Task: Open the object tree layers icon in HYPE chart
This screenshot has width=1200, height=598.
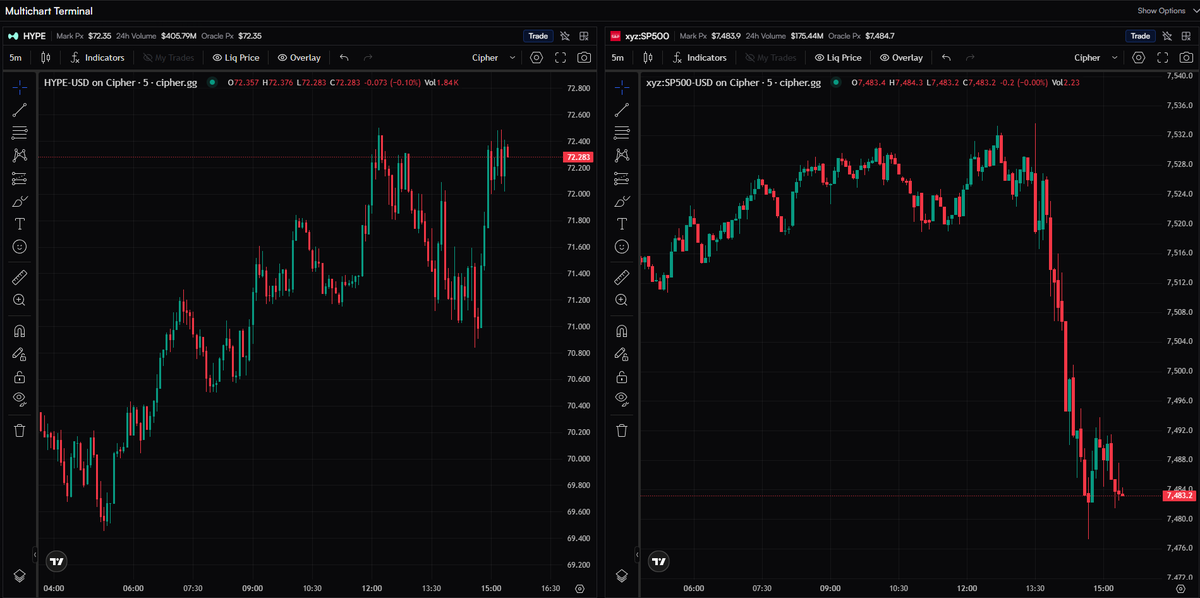Action: (x=19, y=576)
